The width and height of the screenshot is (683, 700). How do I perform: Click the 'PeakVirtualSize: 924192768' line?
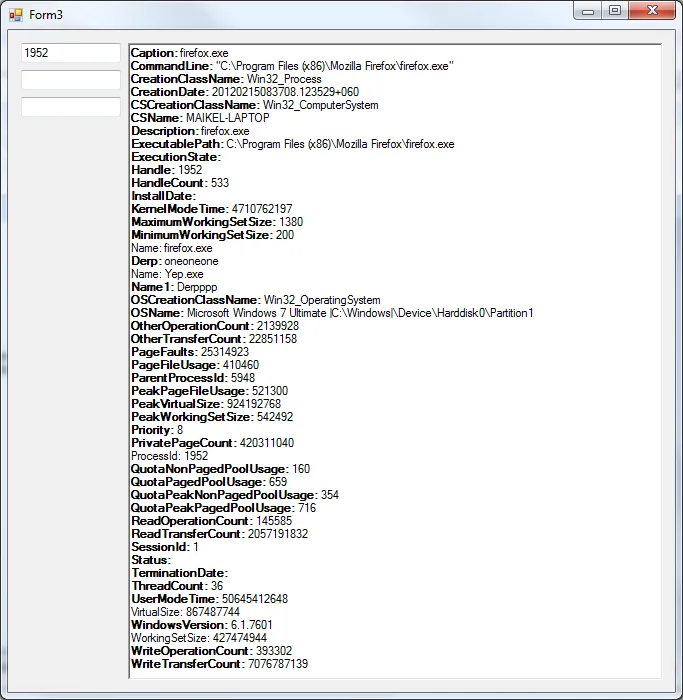point(206,404)
